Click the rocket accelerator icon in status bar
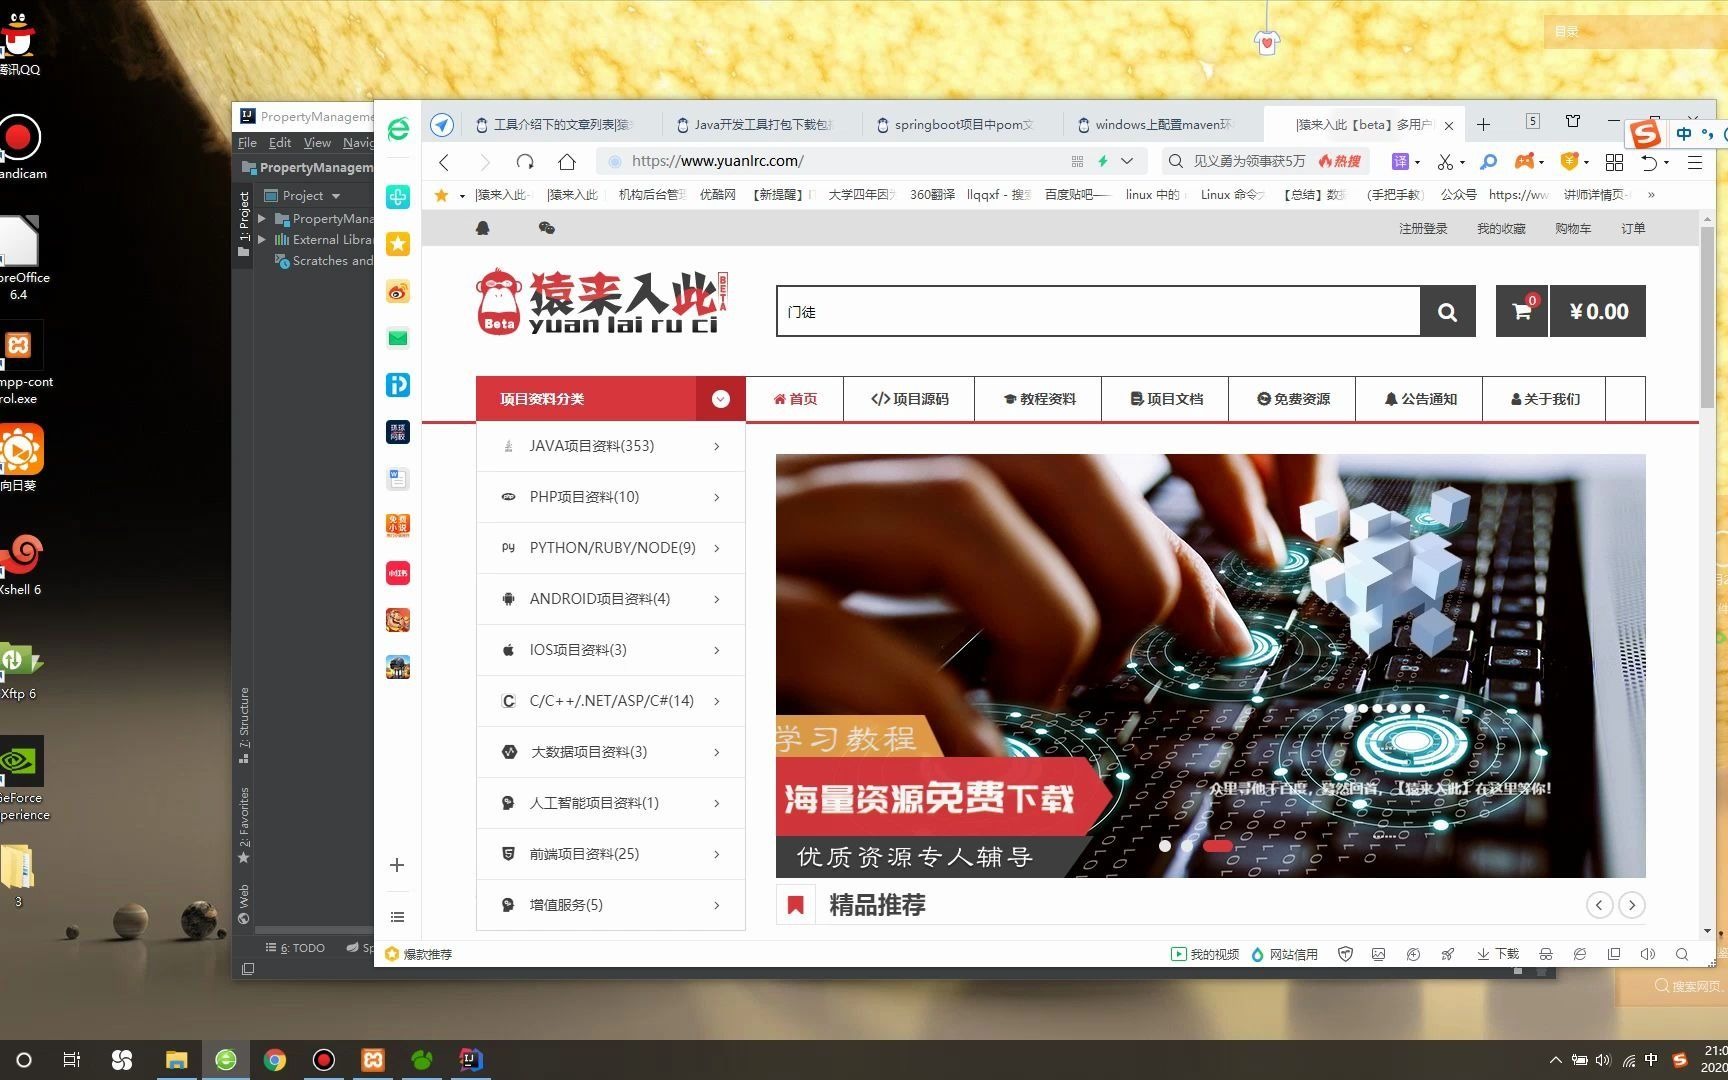 pyautogui.click(x=1447, y=954)
